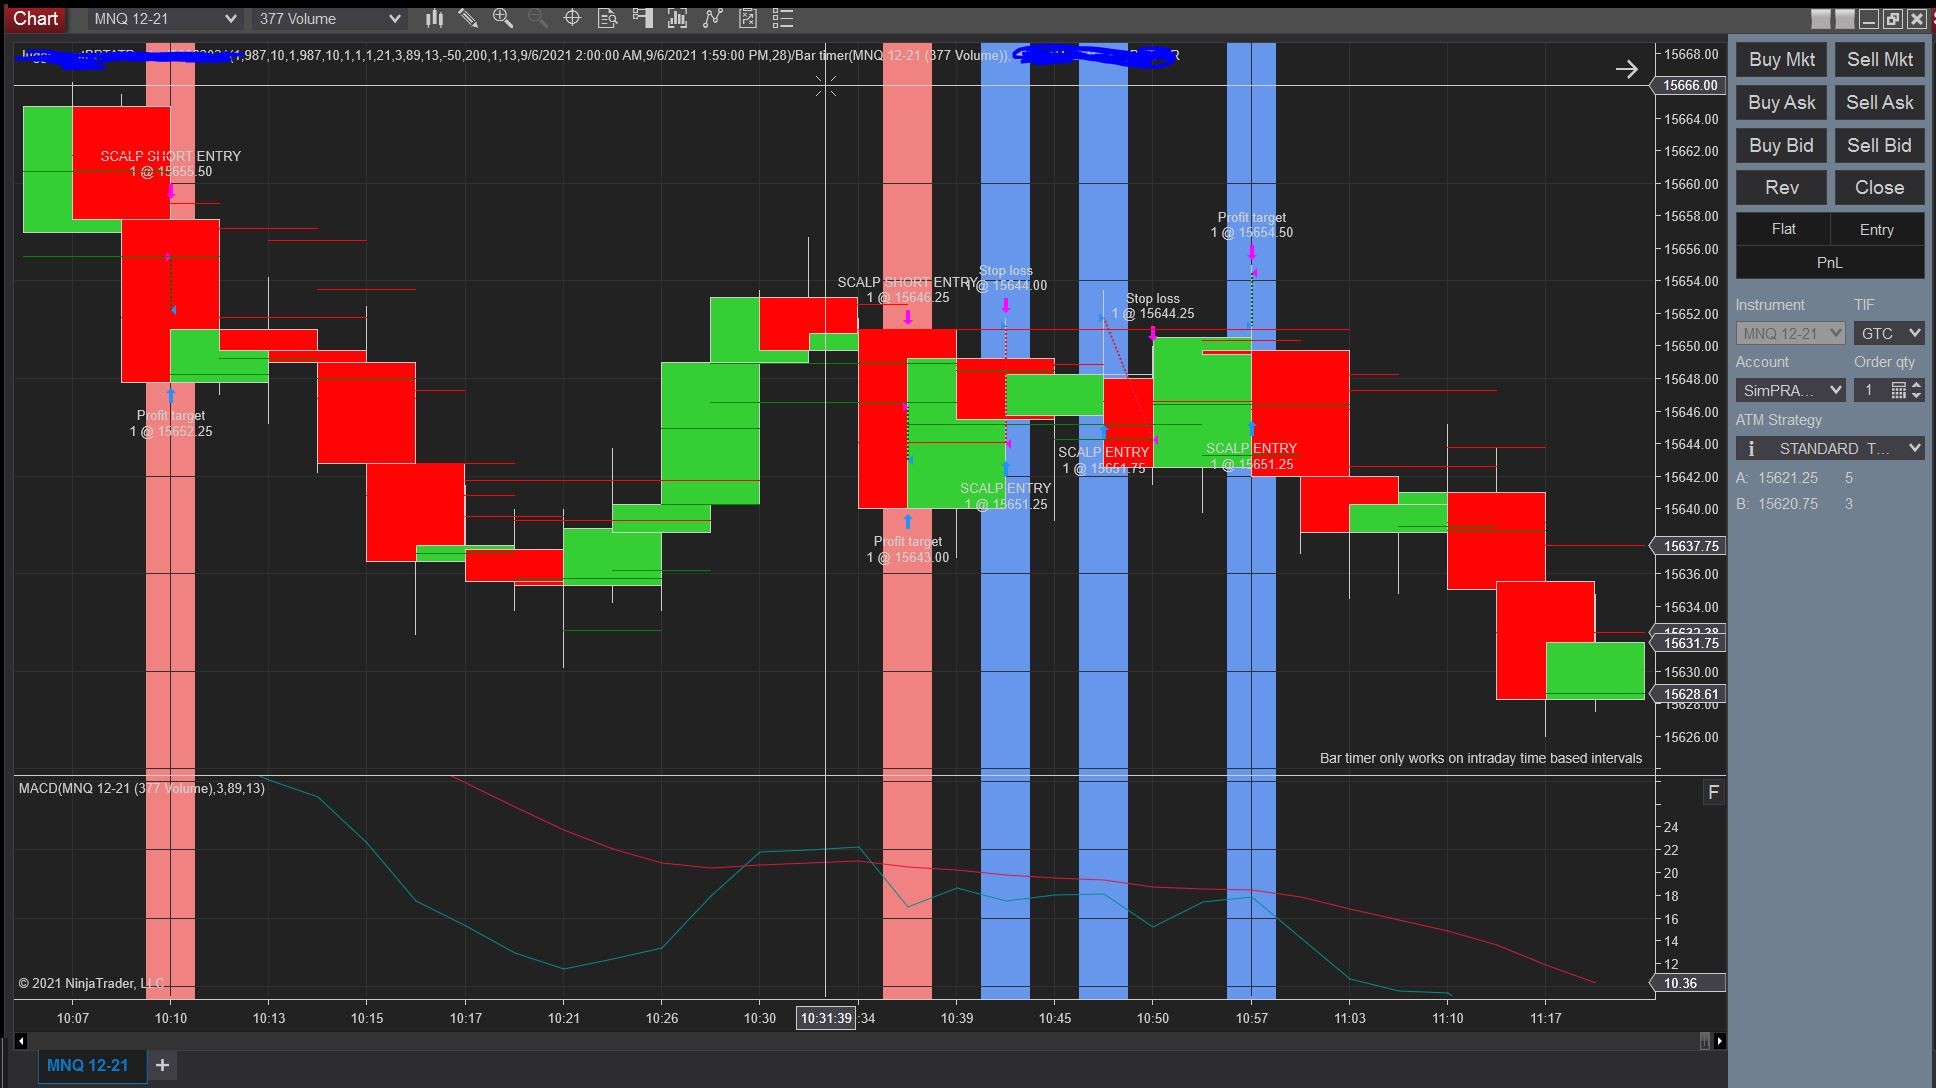Click the zoom in magnifier icon
Screen dimensions: 1936x1088
pos(502,18)
